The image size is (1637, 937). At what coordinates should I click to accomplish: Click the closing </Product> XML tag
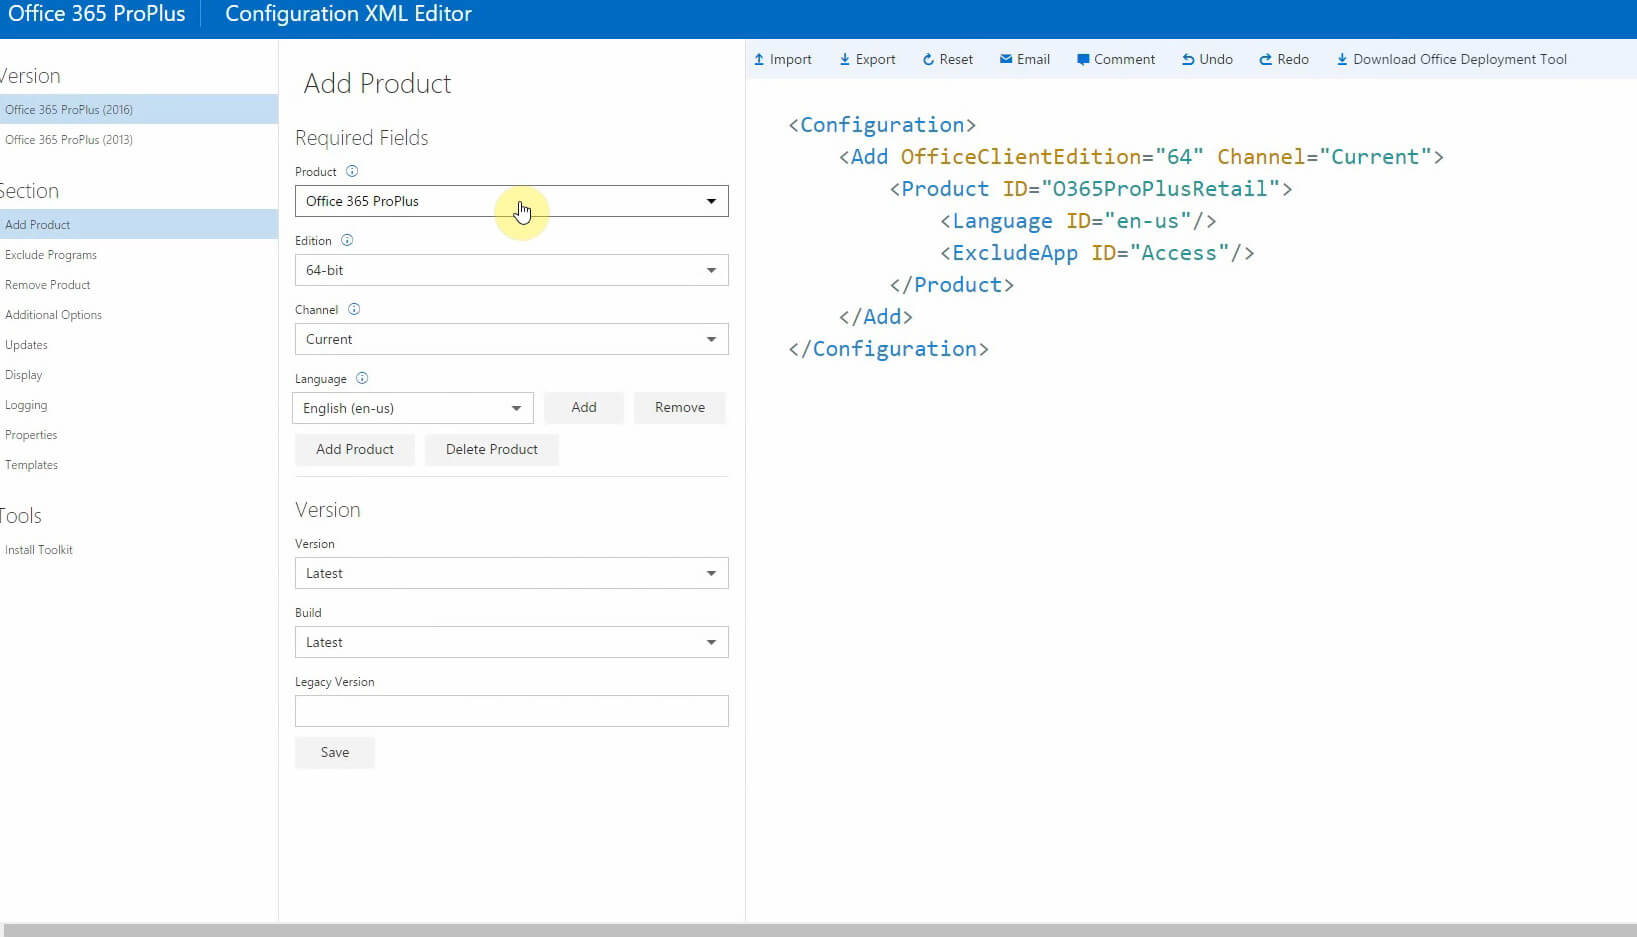click(x=952, y=285)
